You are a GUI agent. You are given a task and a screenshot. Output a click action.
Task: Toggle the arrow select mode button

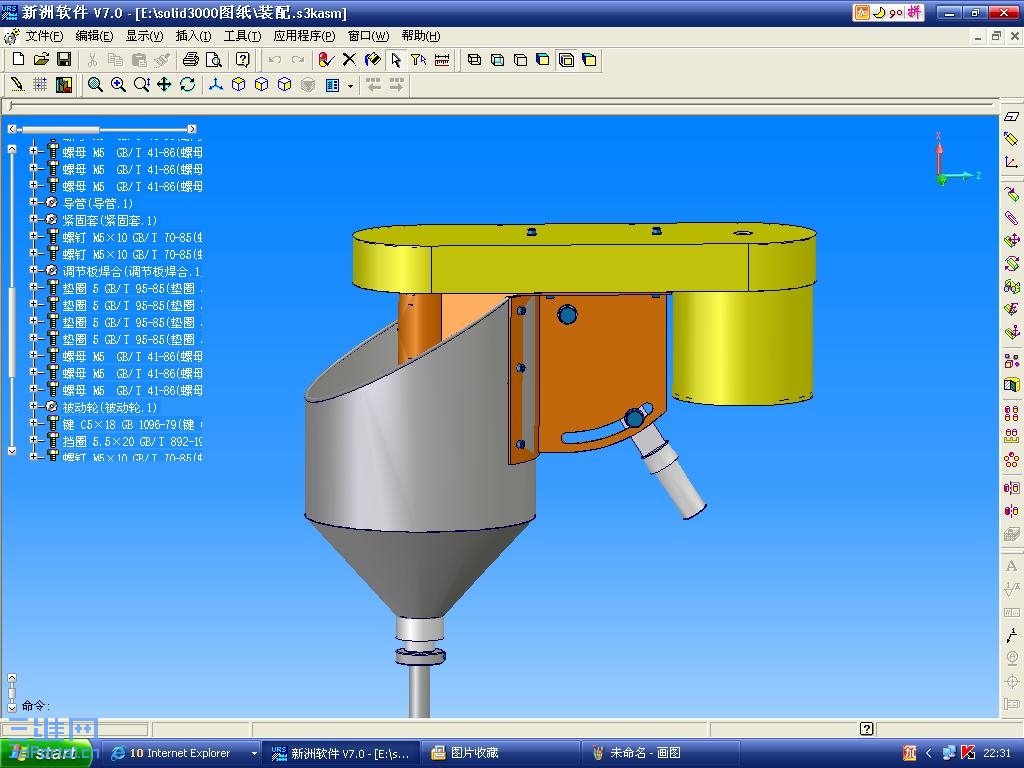pos(396,60)
